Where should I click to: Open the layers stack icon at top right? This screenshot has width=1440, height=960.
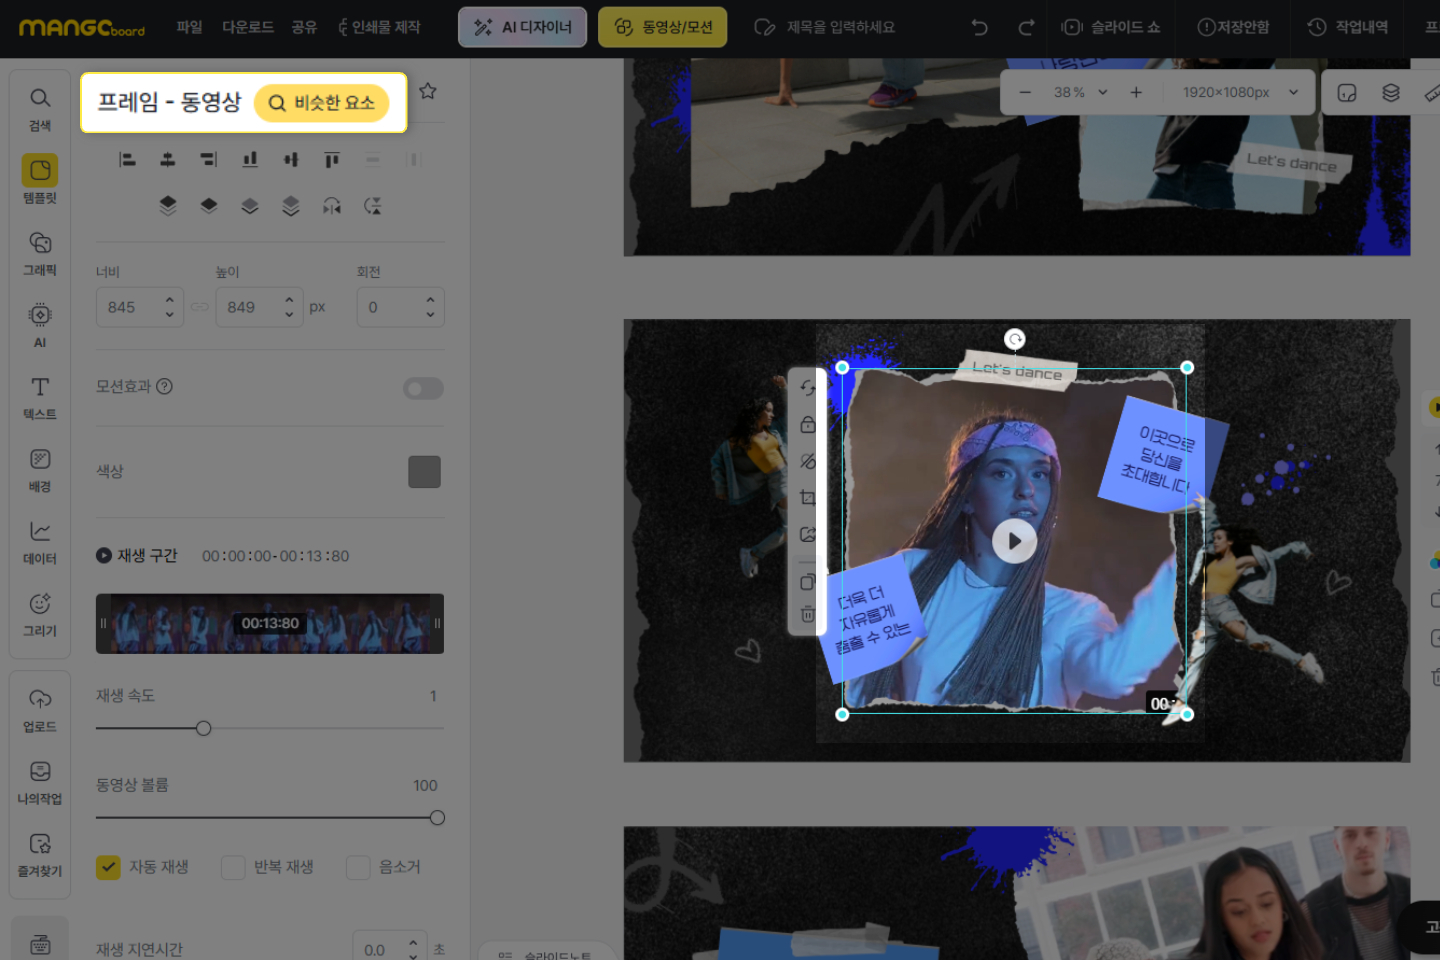[x=1390, y=92]
